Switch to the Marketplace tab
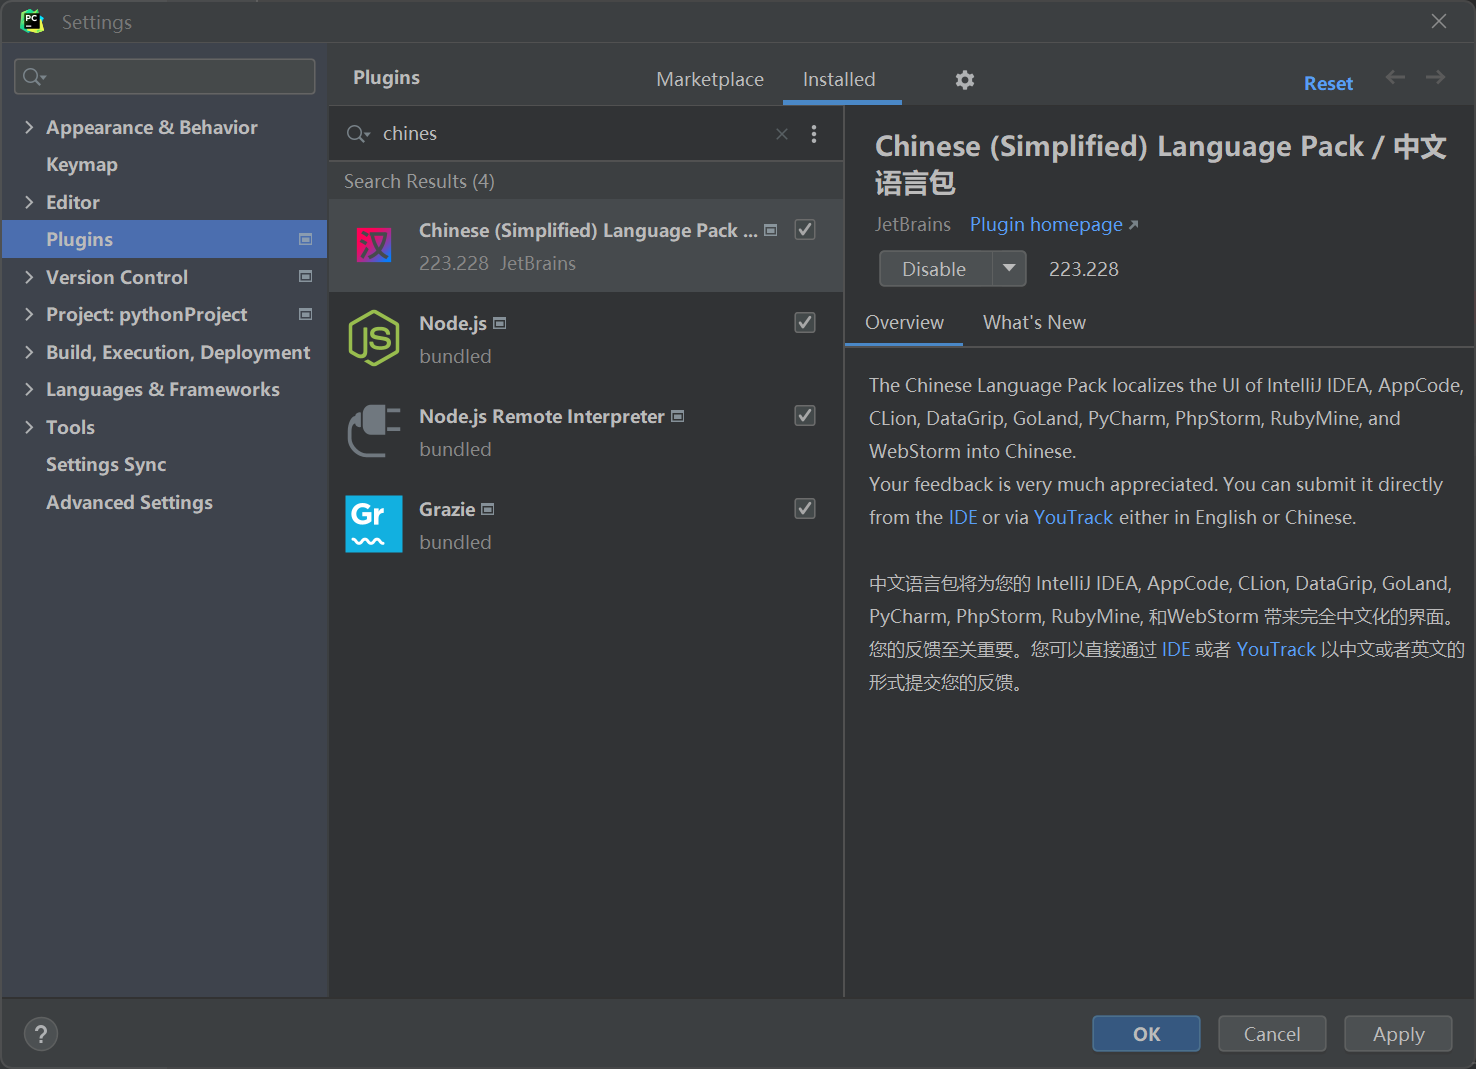 (x=710, y=79)
